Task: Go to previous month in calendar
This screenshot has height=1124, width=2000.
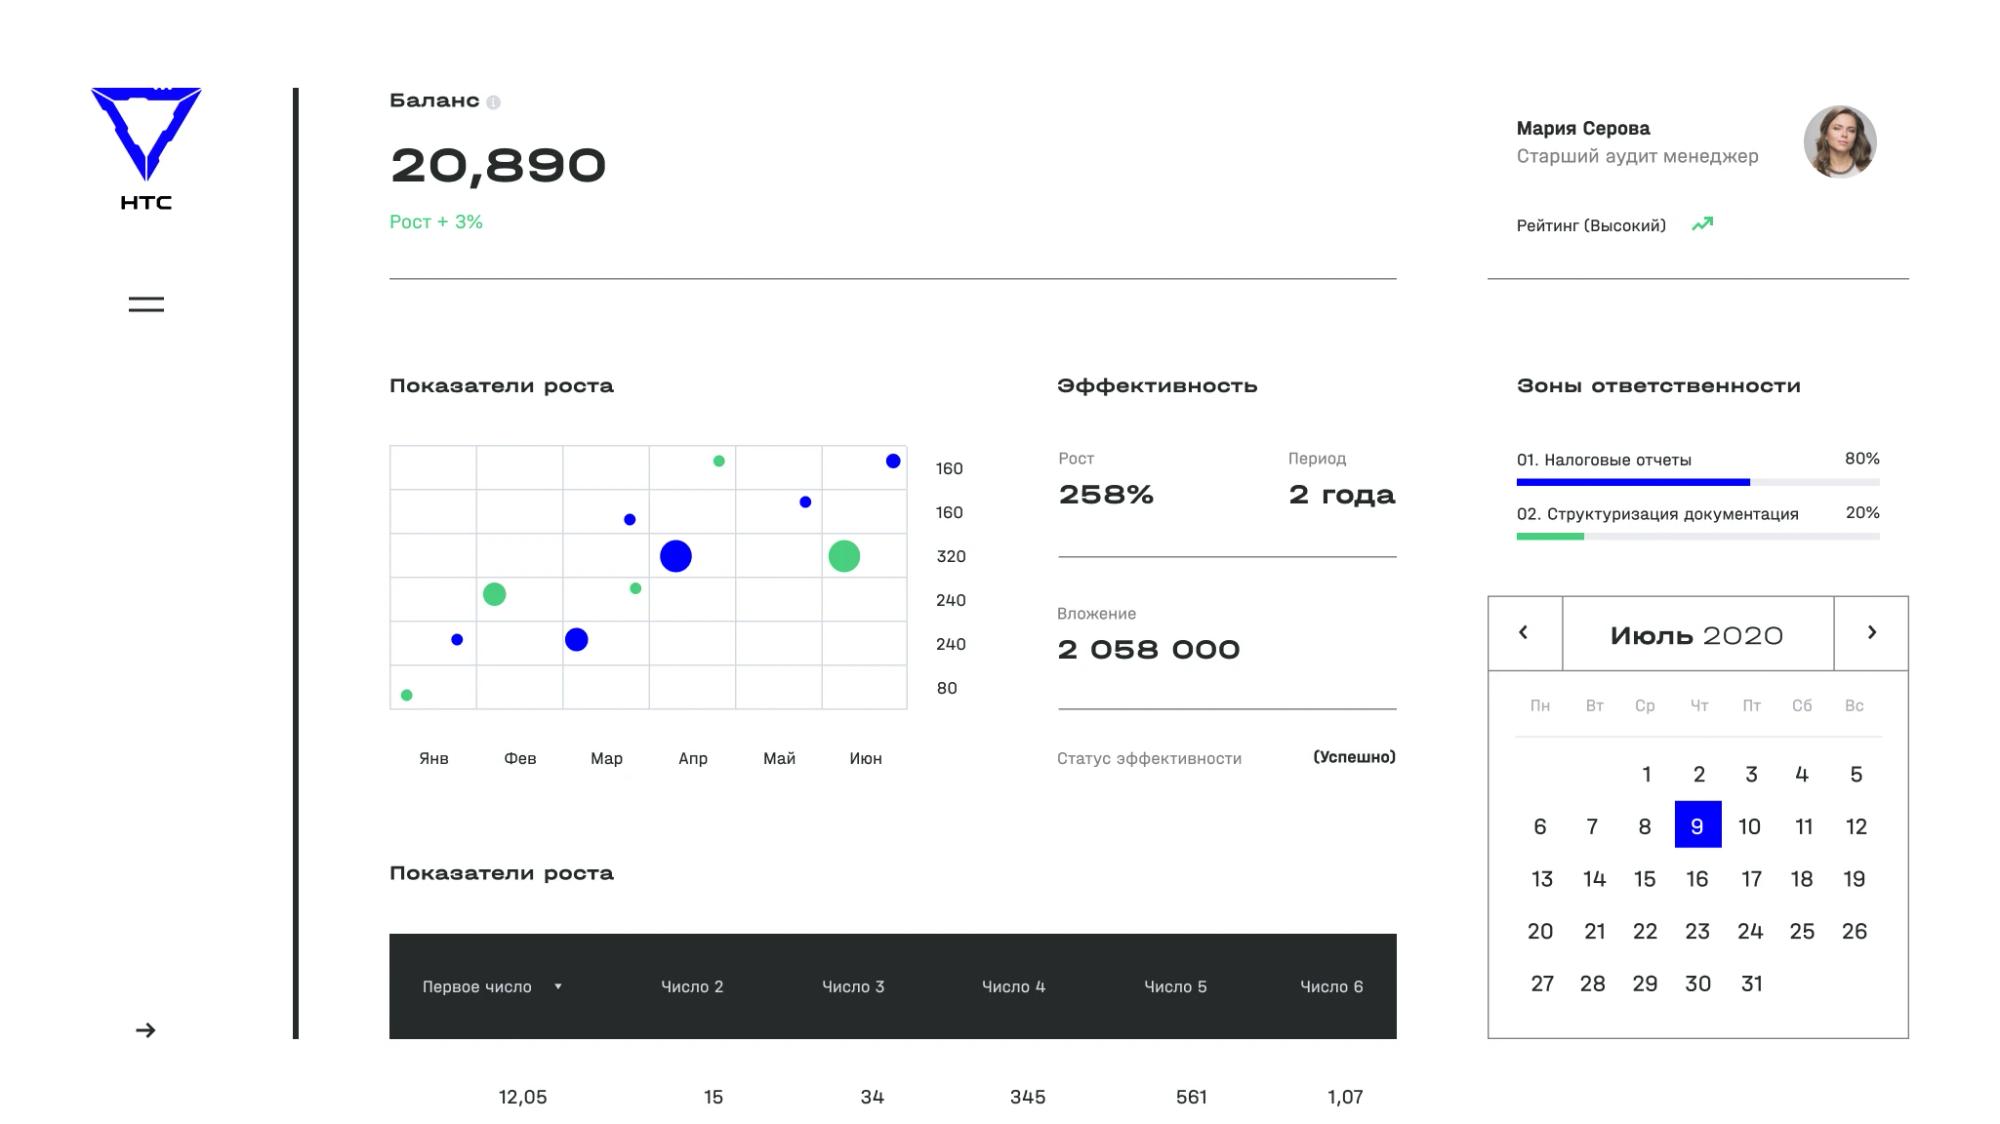Action: pyautogui.click(x=1524, y=632)
